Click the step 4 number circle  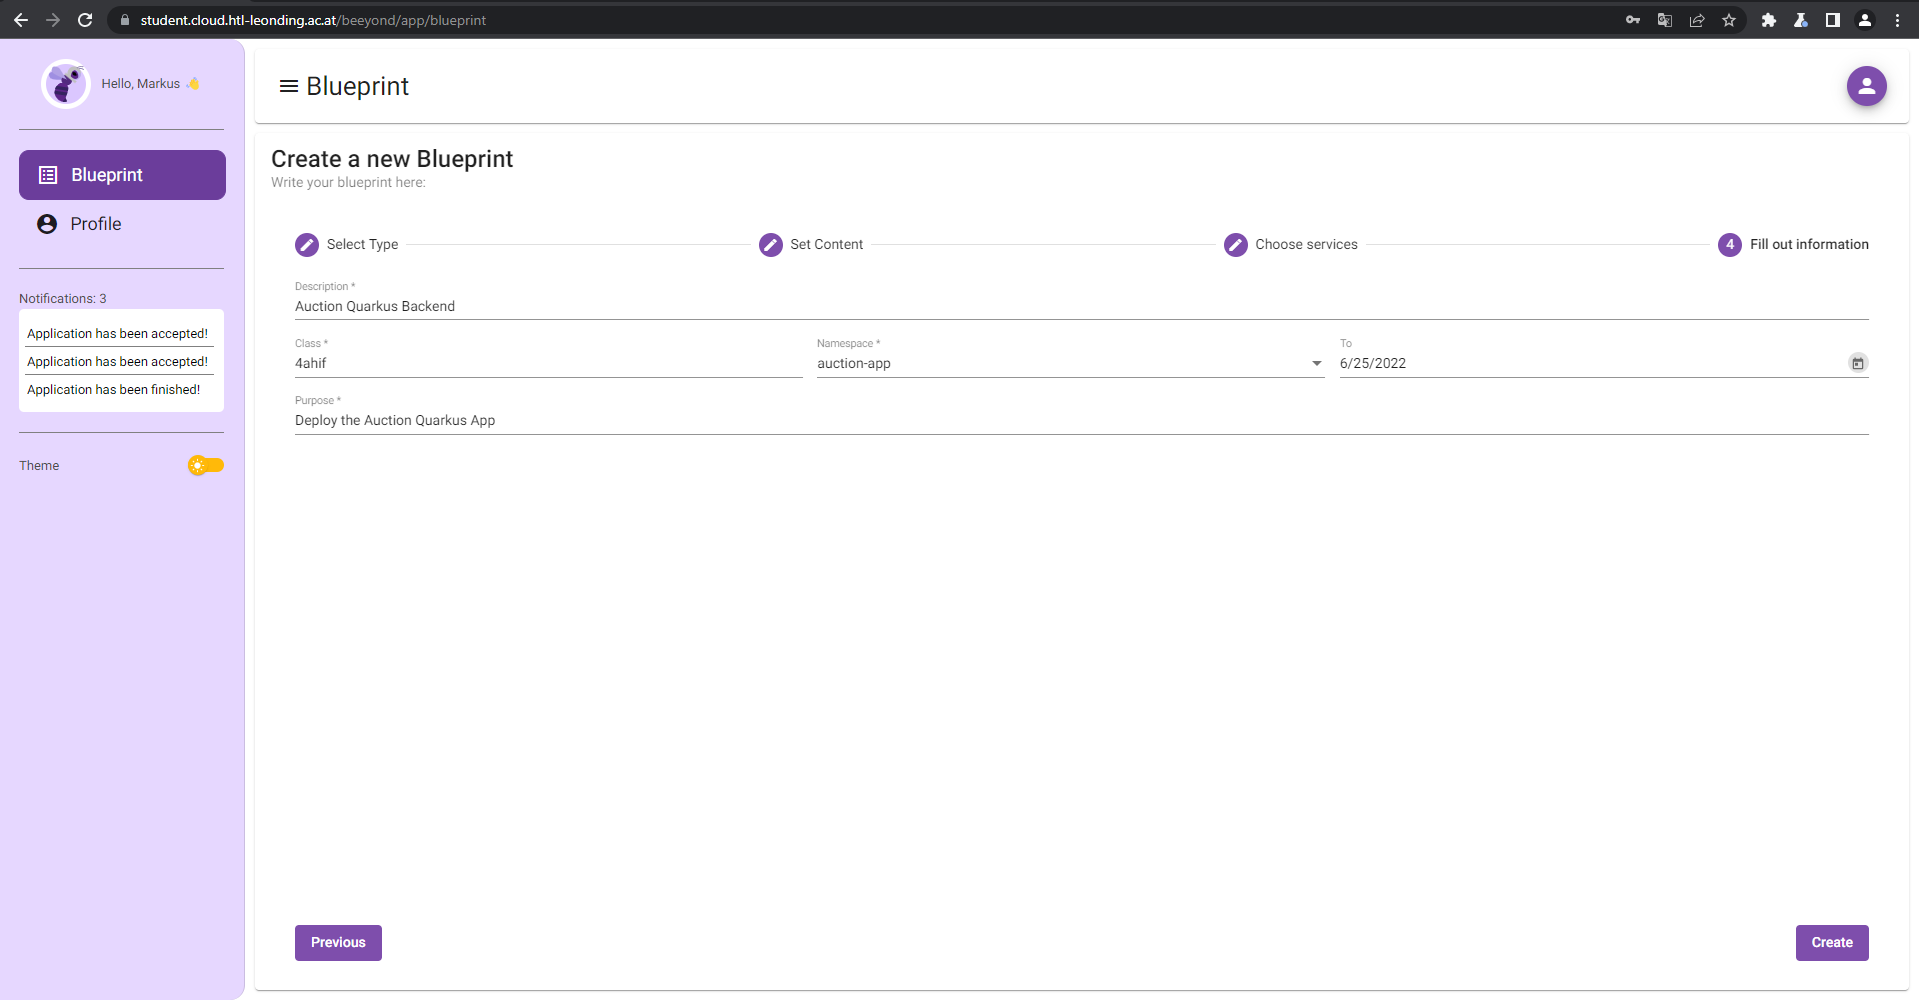[x=1730, y=245]
